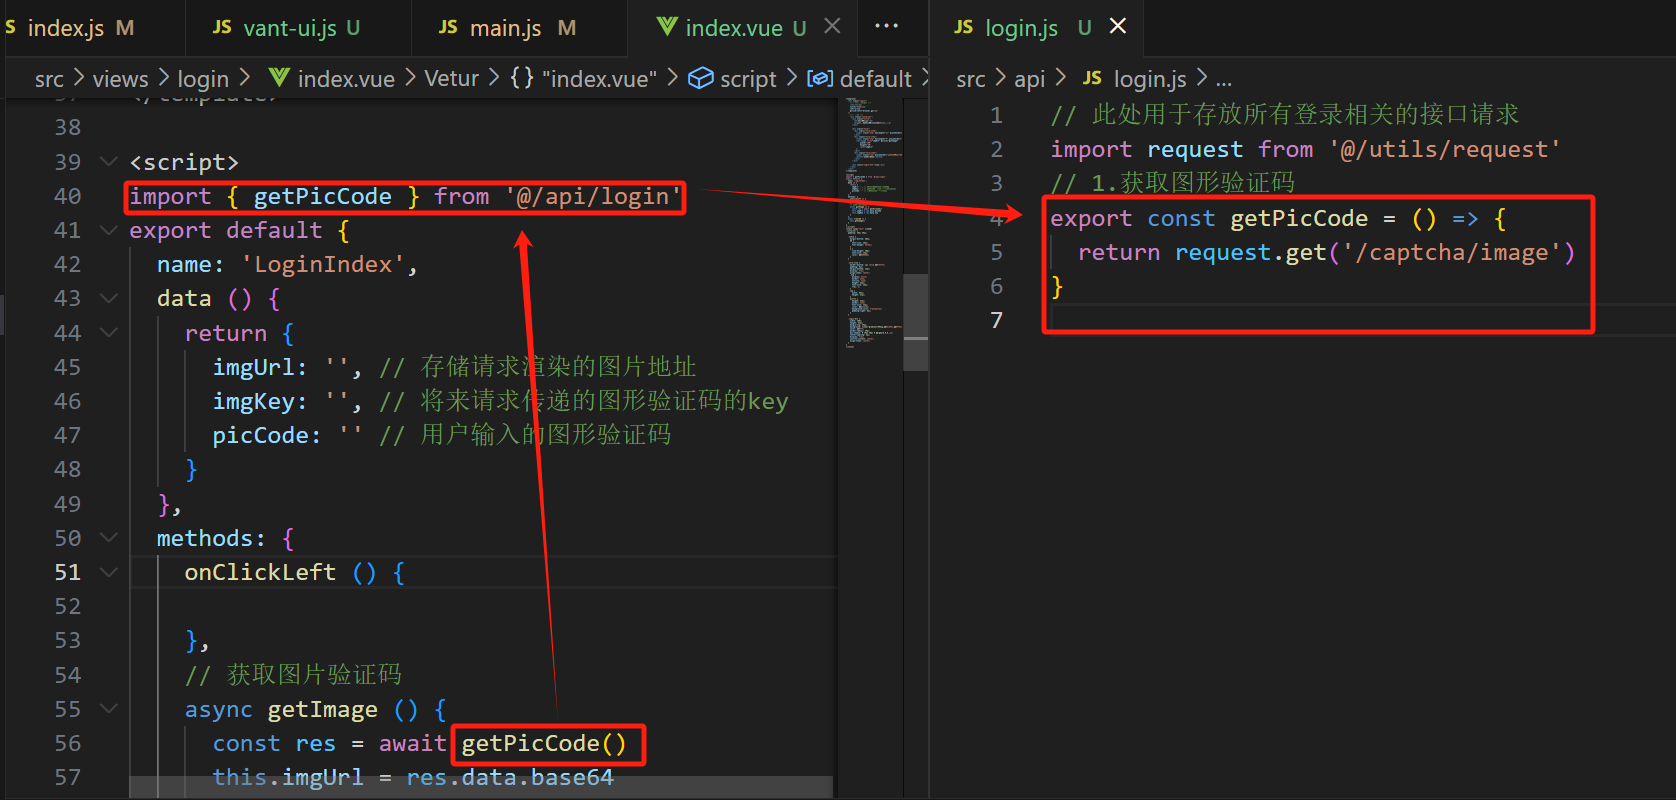Click the getPicCode() call on line 56
The image size is (1676, 800).
[x=544, y=743]
